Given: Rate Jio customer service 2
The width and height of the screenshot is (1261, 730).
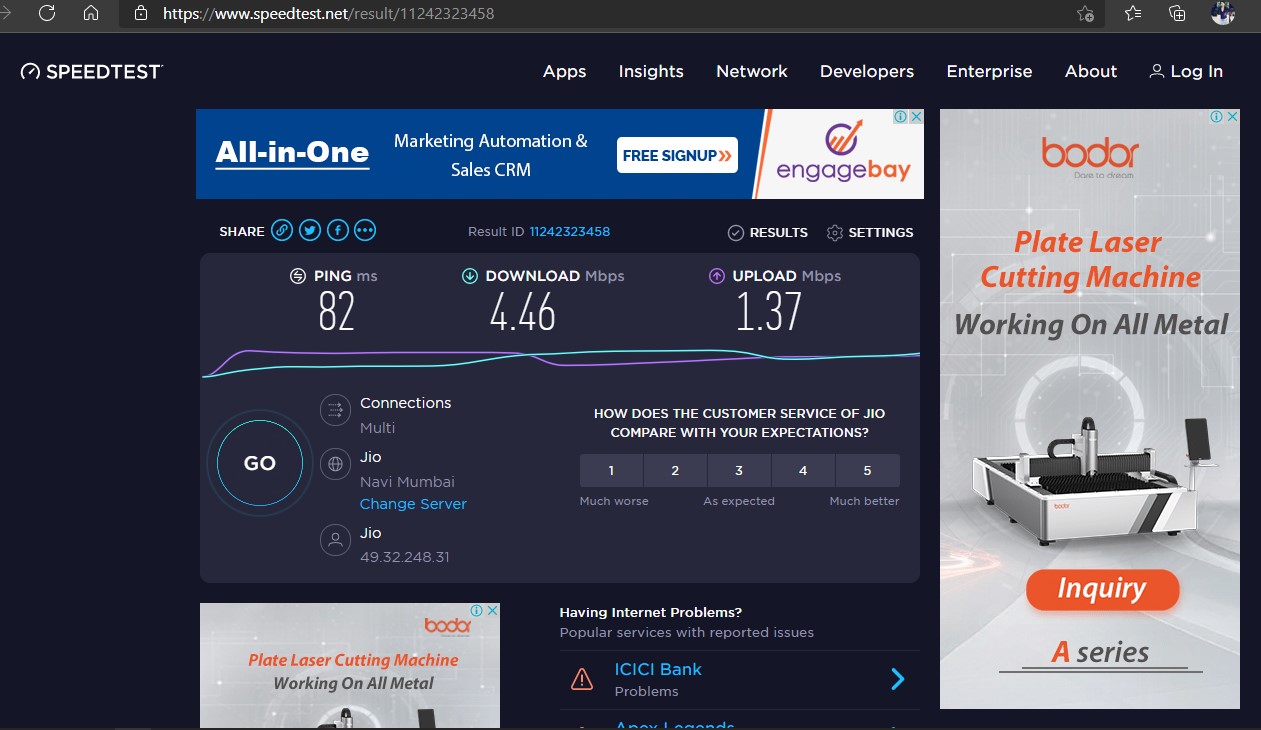Looking at the screenshot, I should pos(676,470).
